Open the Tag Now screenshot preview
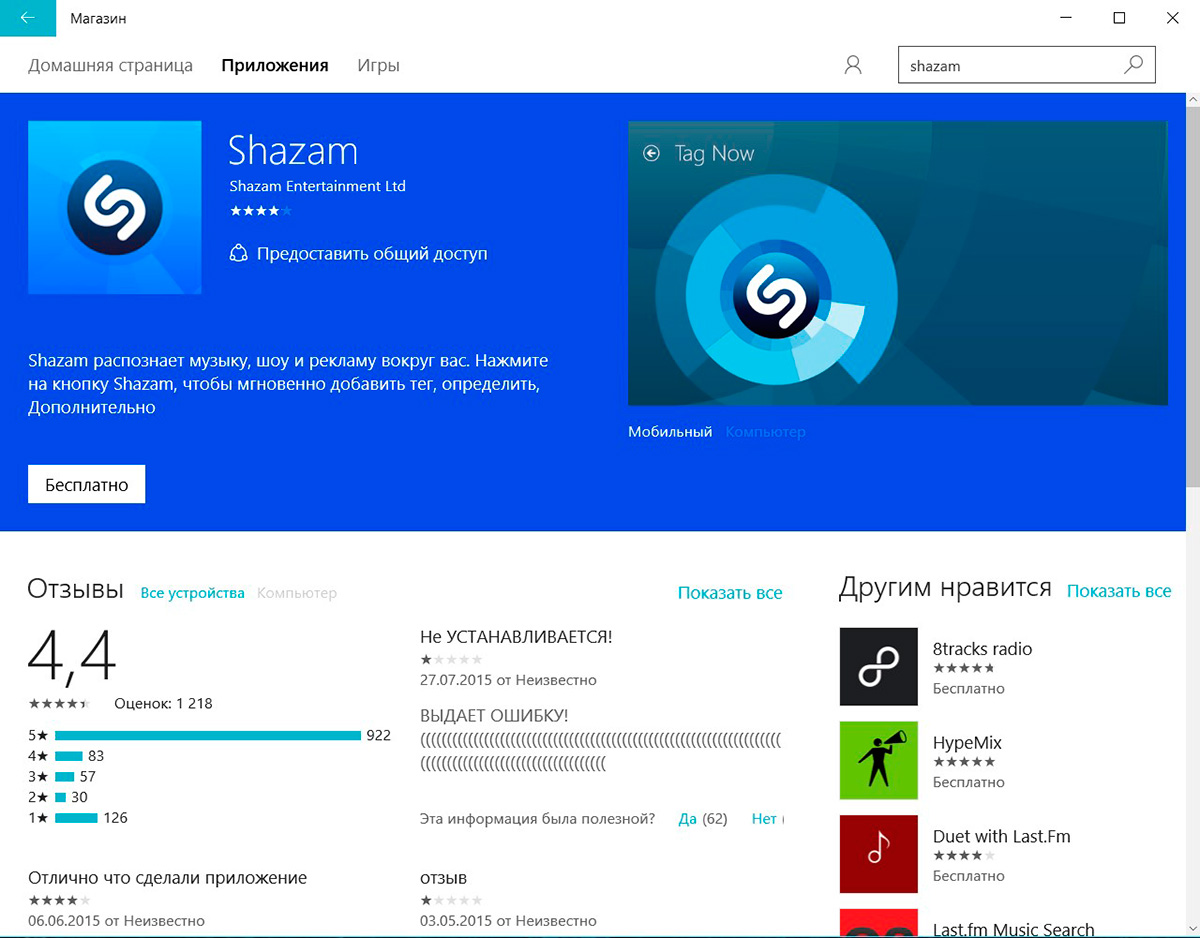This screenshot has width=1200, height=938. pos(898,263)
